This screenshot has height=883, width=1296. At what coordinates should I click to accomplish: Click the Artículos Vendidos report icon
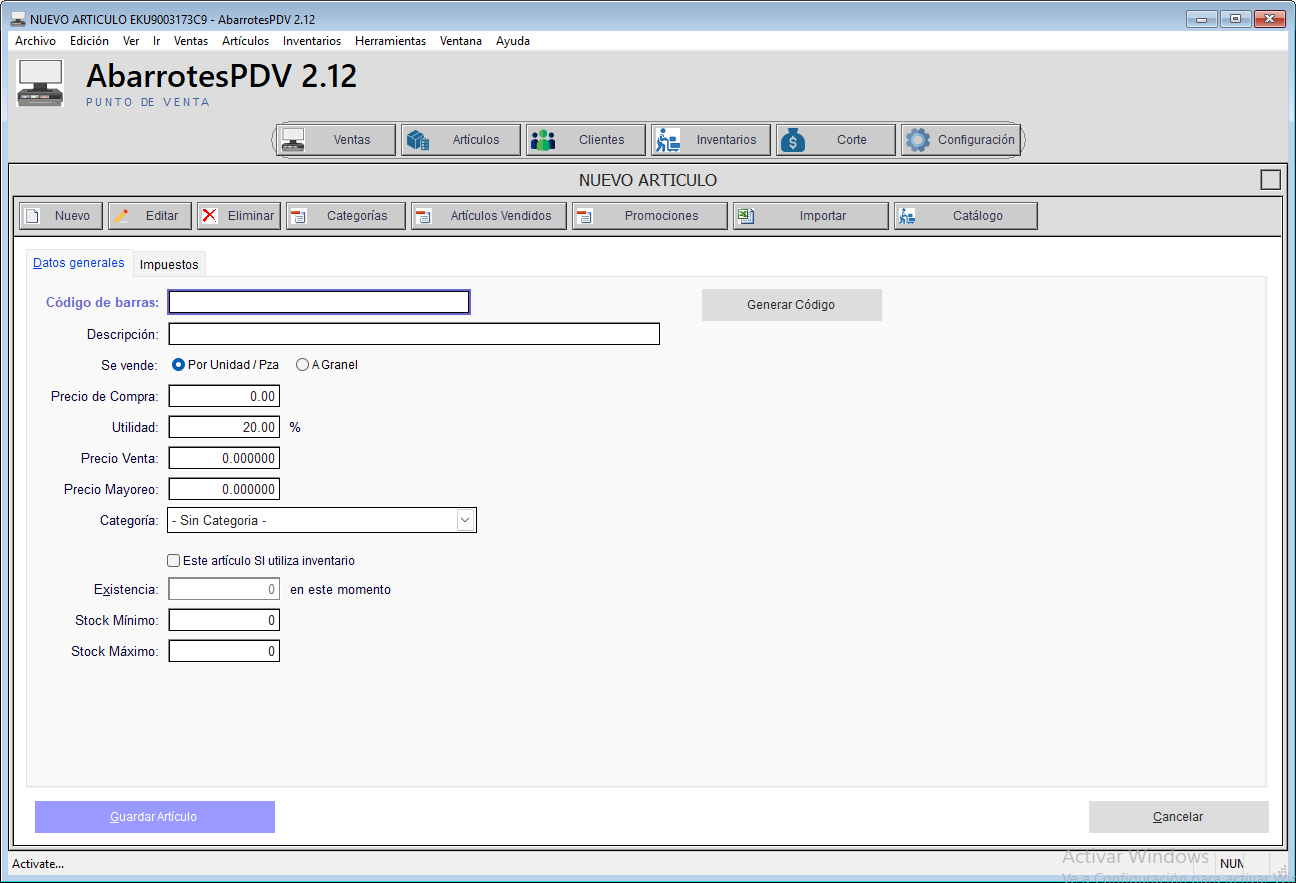[424, 216]
